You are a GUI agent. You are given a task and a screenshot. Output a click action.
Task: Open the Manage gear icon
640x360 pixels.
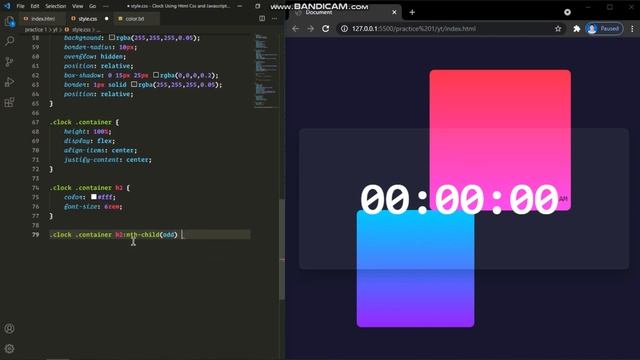point(9,349)
